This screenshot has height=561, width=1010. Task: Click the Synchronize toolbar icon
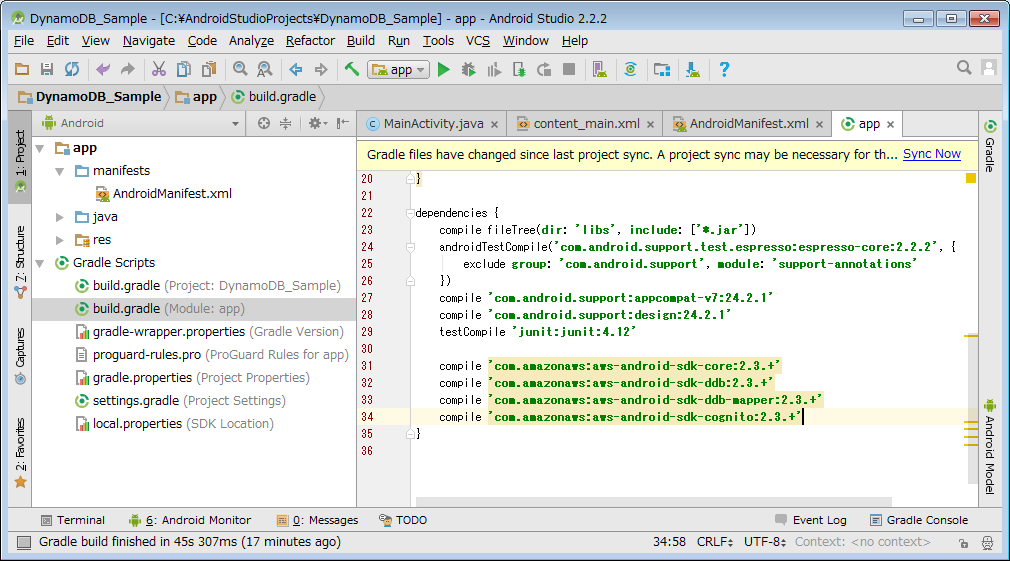pyautogui.click(x=71, y=69)
